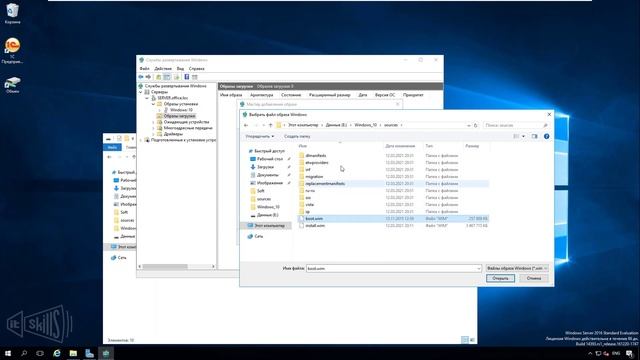Click the Данные (E:) breadcrumb in the address bar
Screen dimensions: 640x360
pyautogui.click(x=336, y=125)
